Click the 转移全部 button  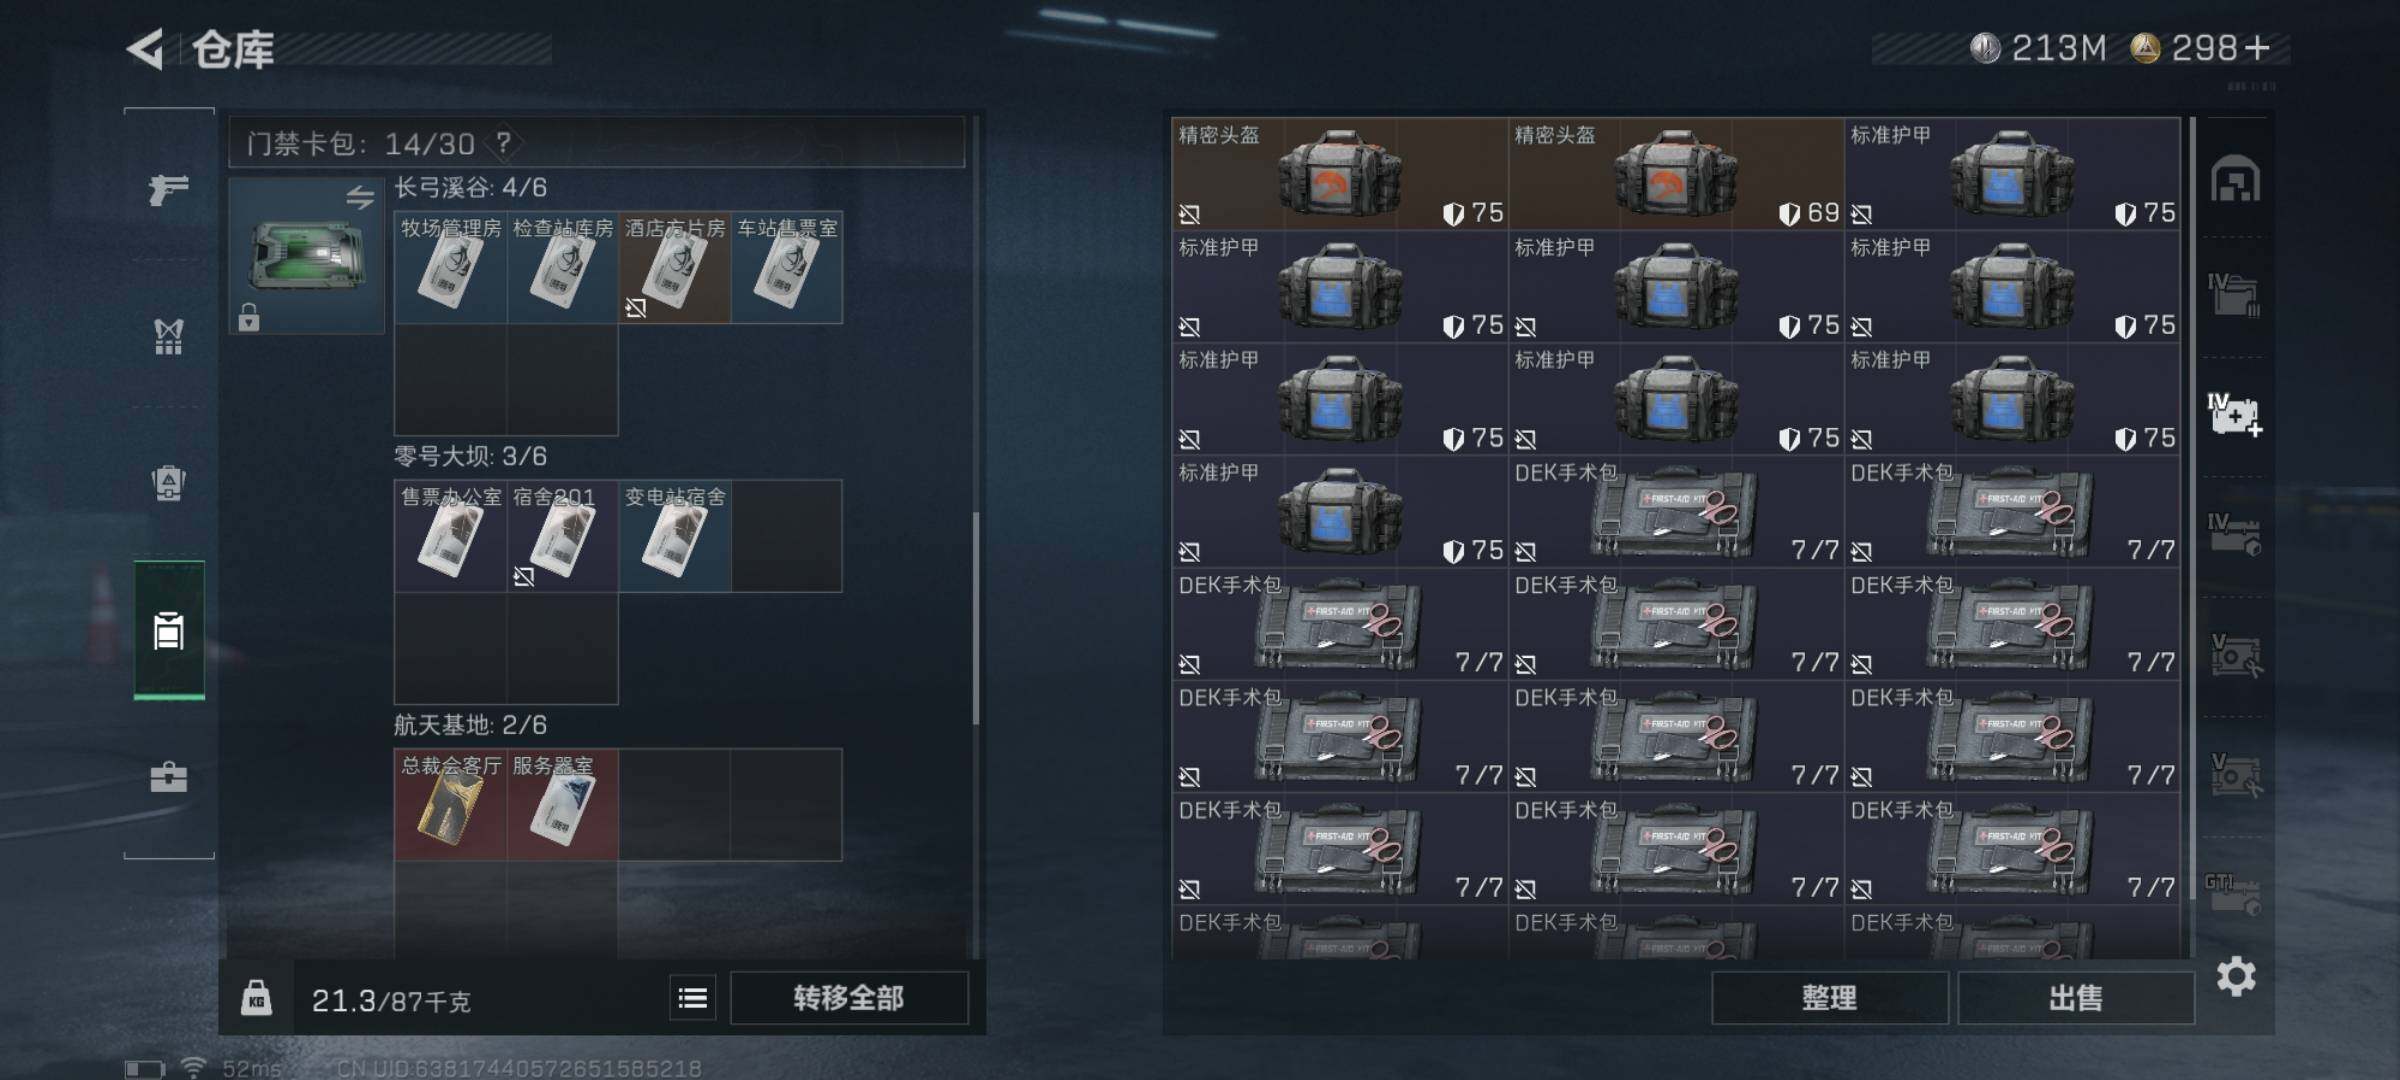(x=849, y=998)
